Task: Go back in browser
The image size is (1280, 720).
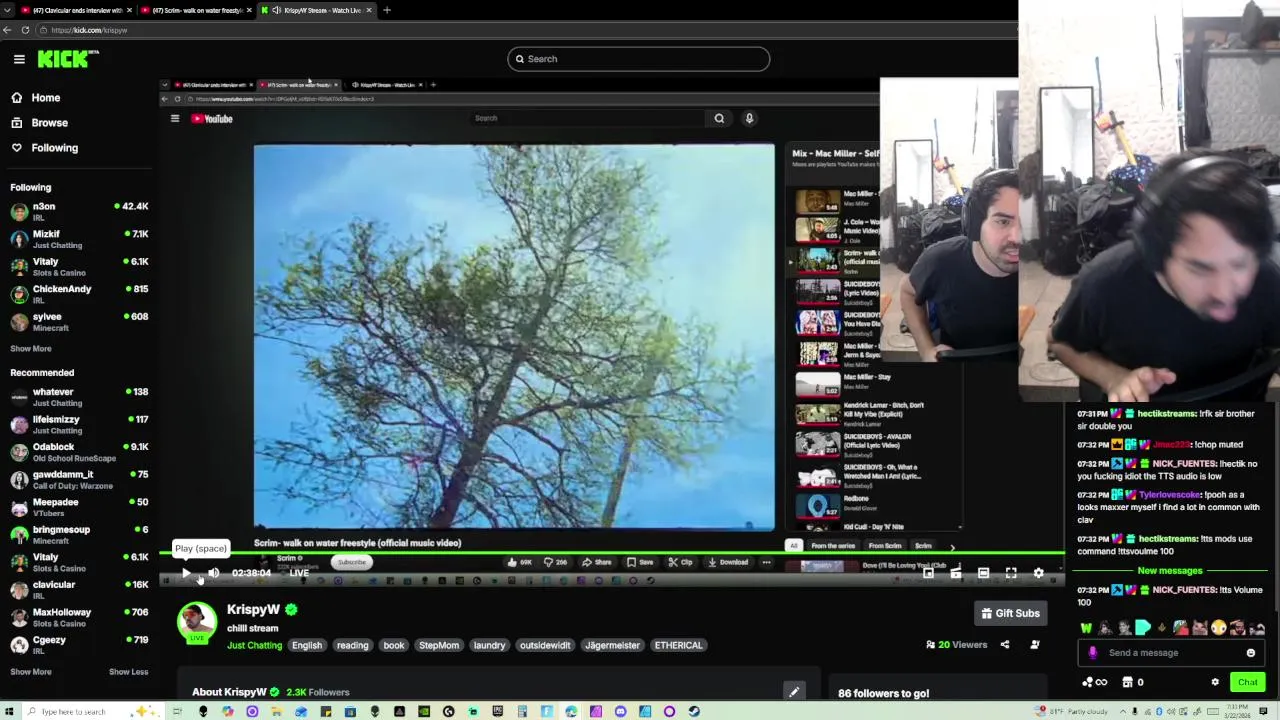Action: coord(7,30)
